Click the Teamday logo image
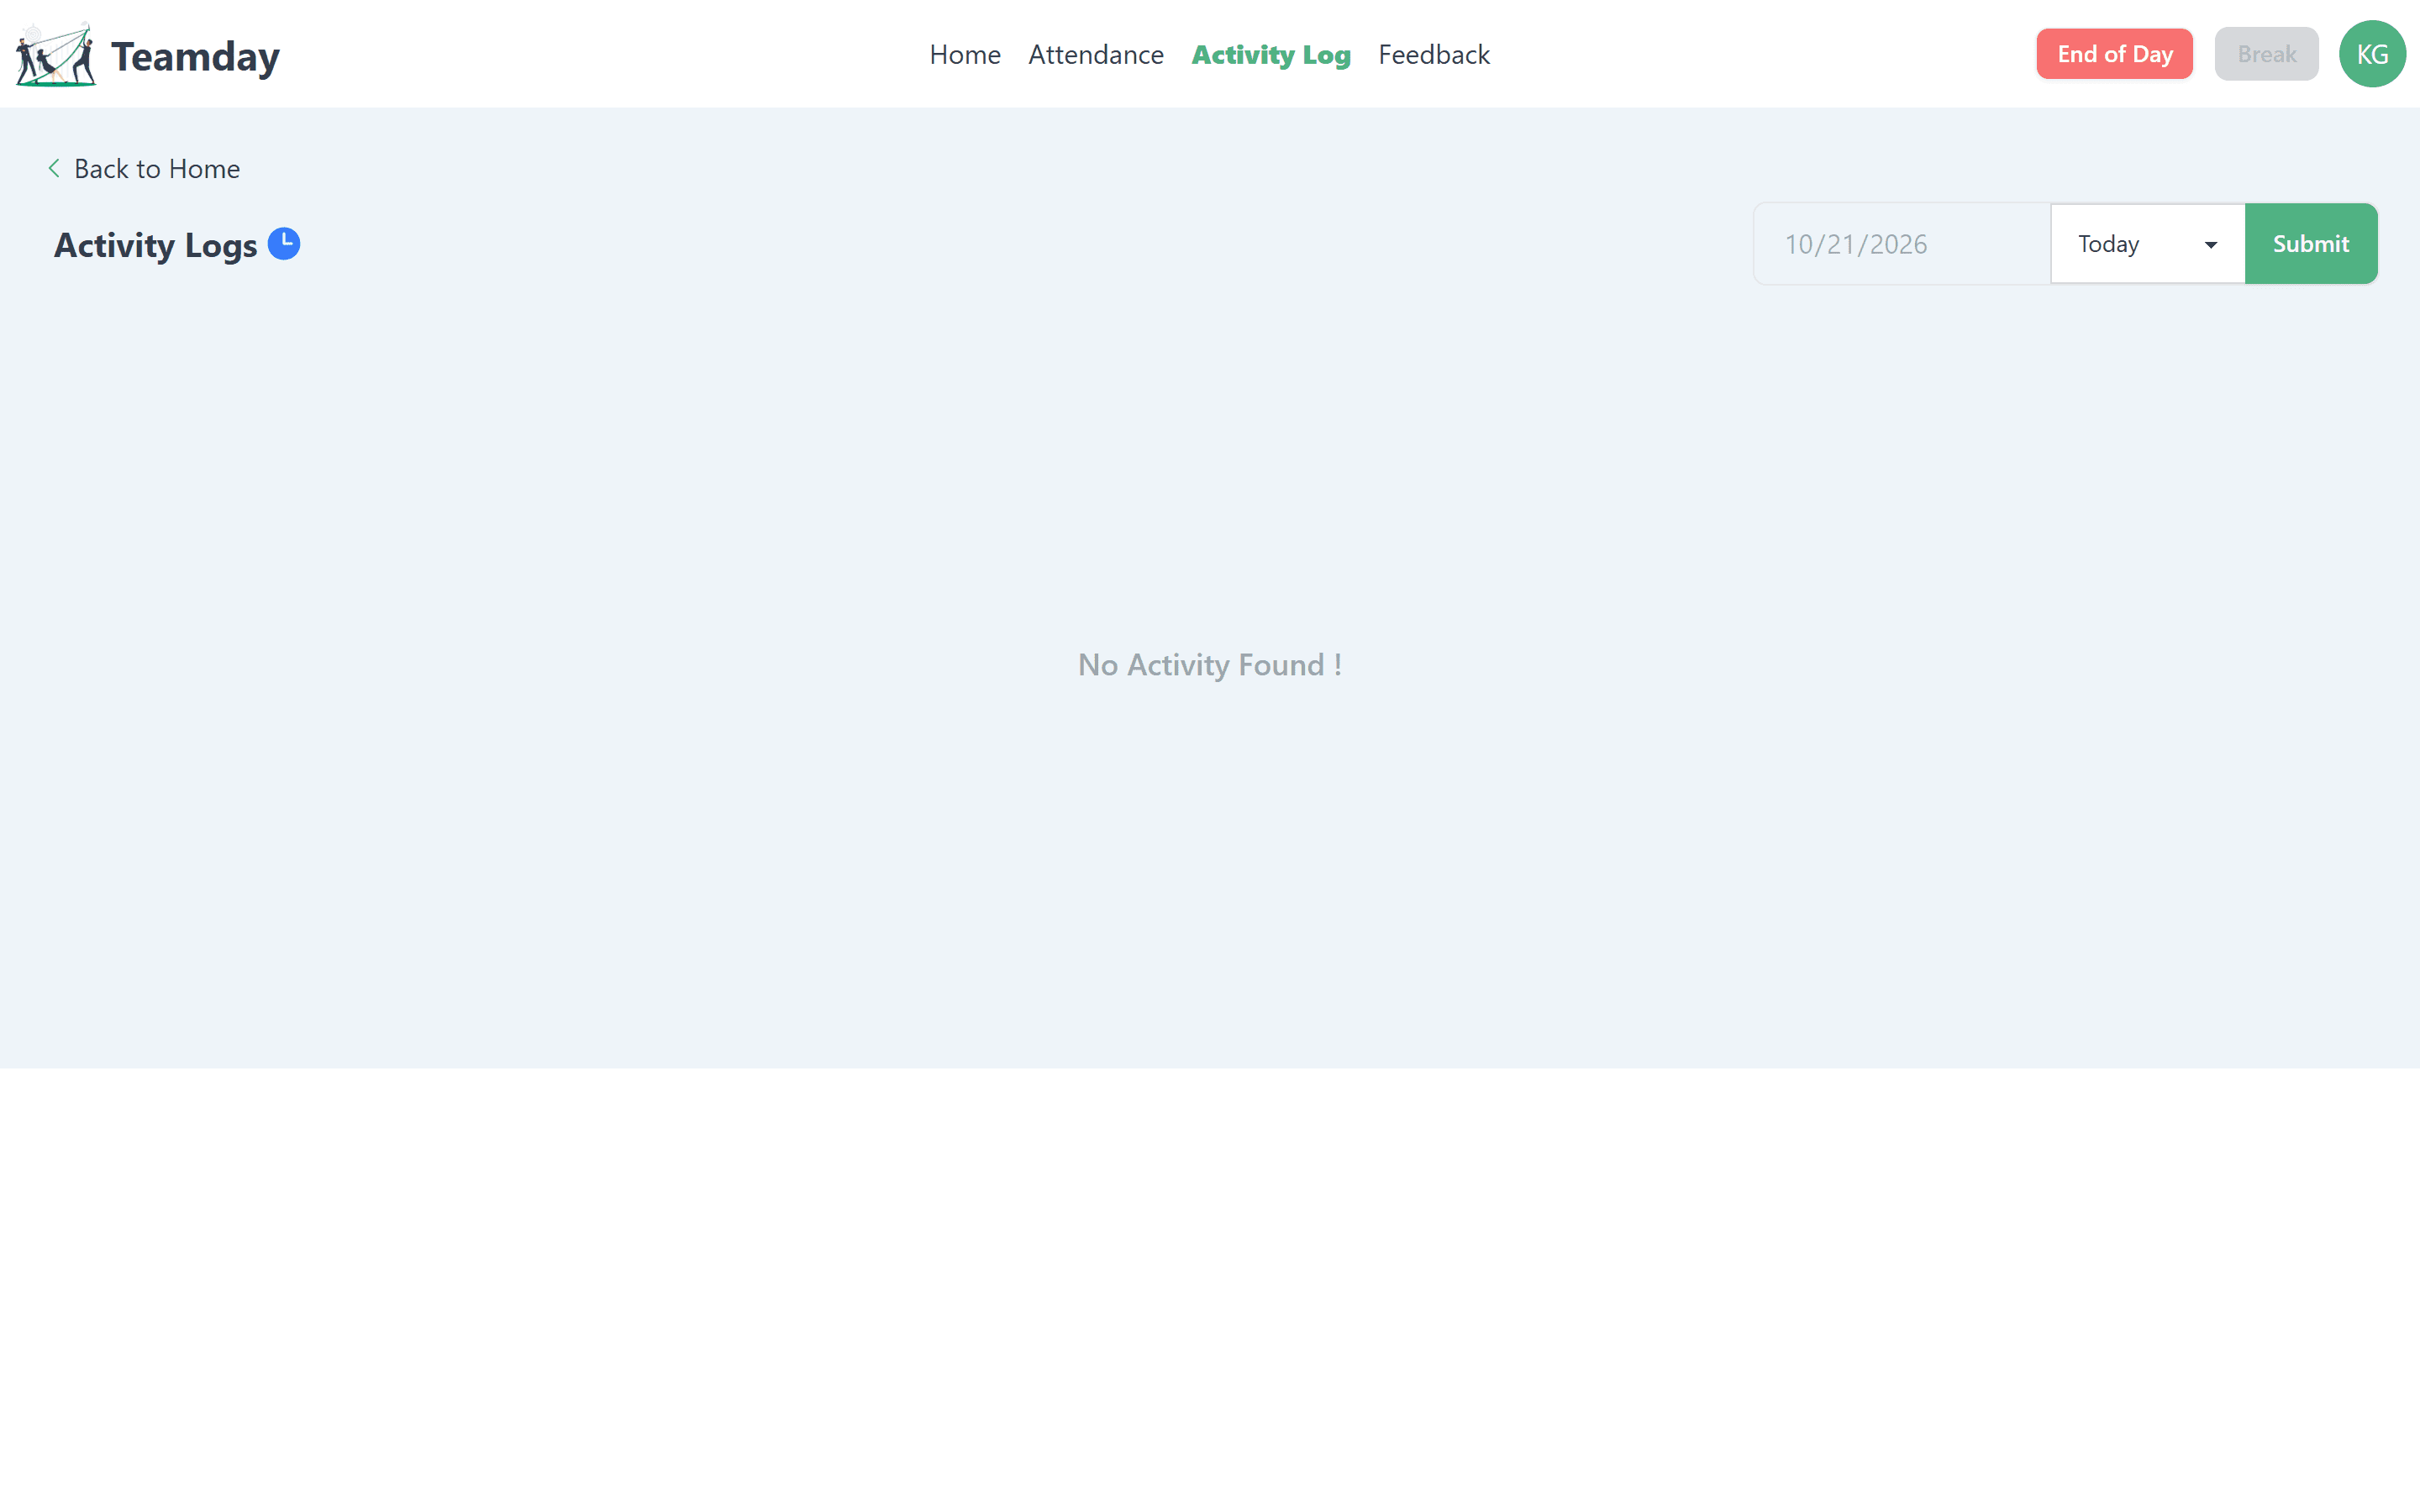2420x1512 pixels. coord(56,54)
